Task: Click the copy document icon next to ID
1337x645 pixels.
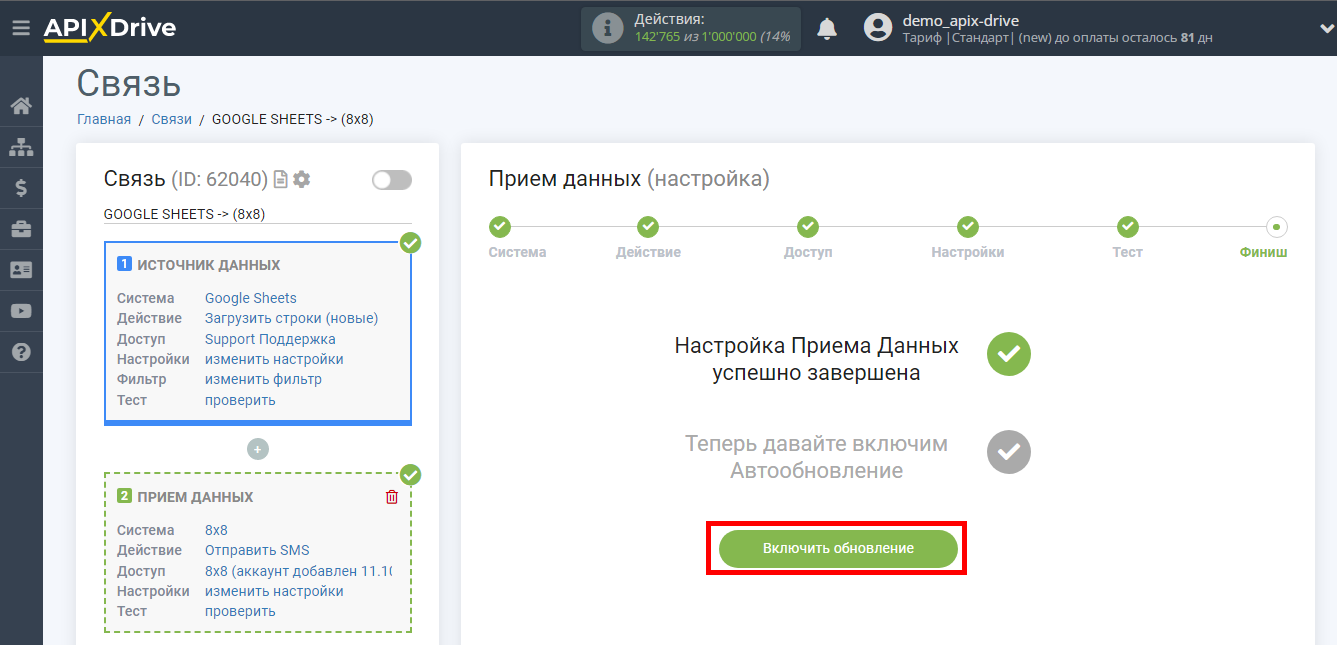Action: pyautogui.click(x=281, y=179)
